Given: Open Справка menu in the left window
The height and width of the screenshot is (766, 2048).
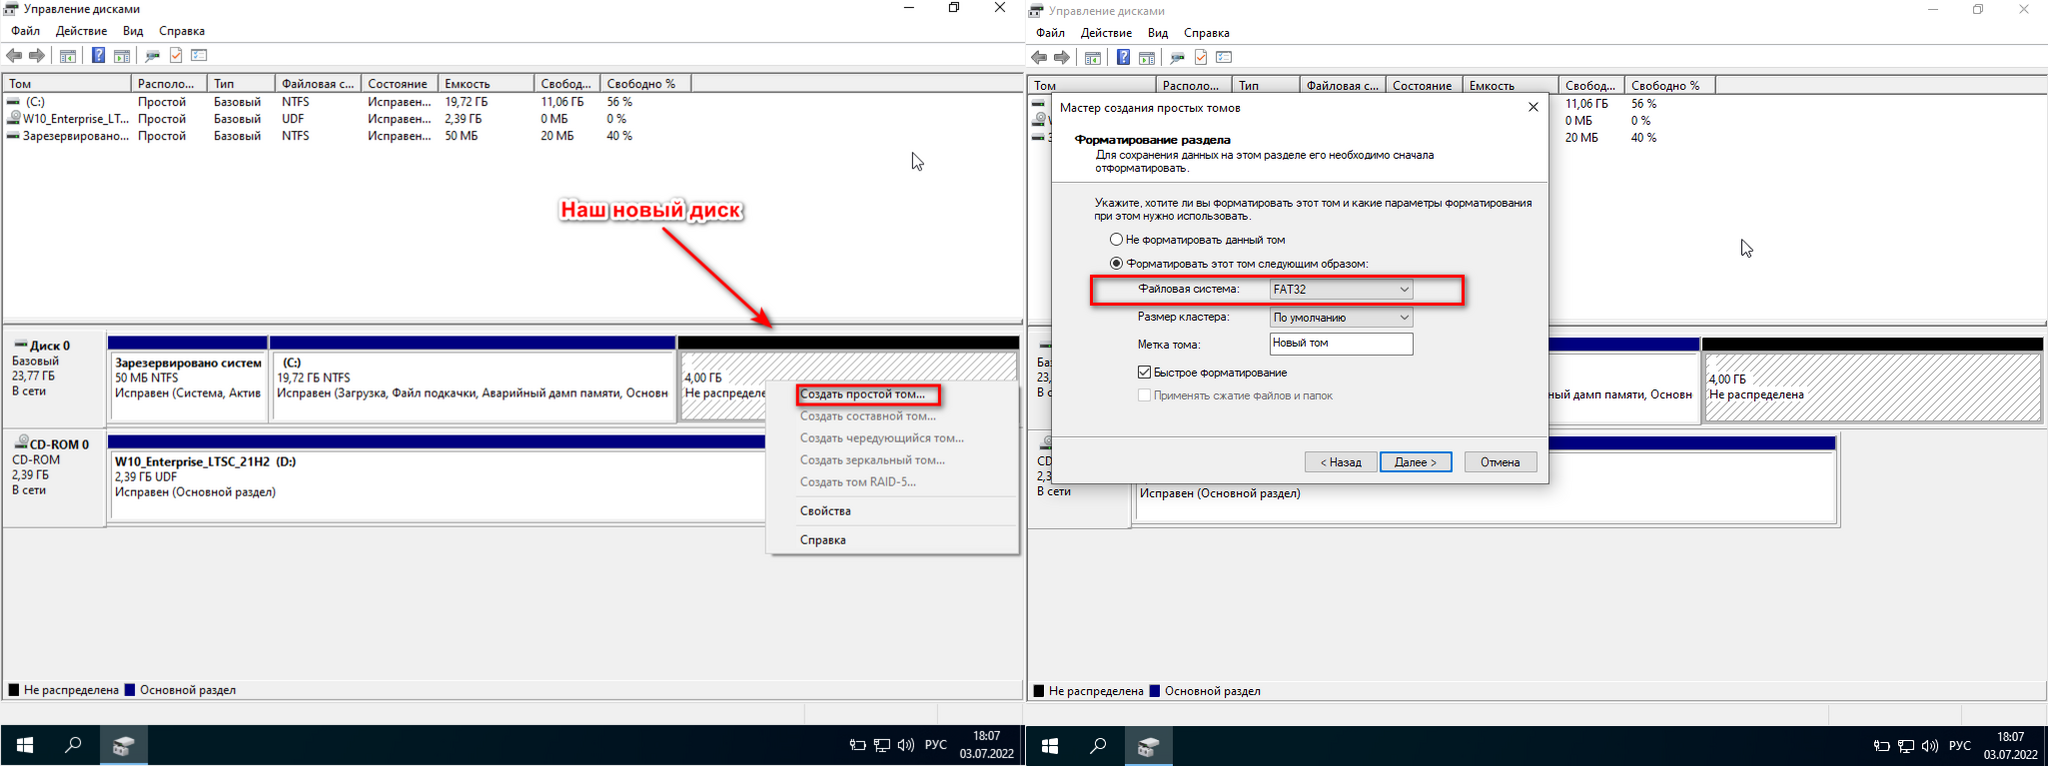Looking at the screenshot, I should (x=182, y=31).
